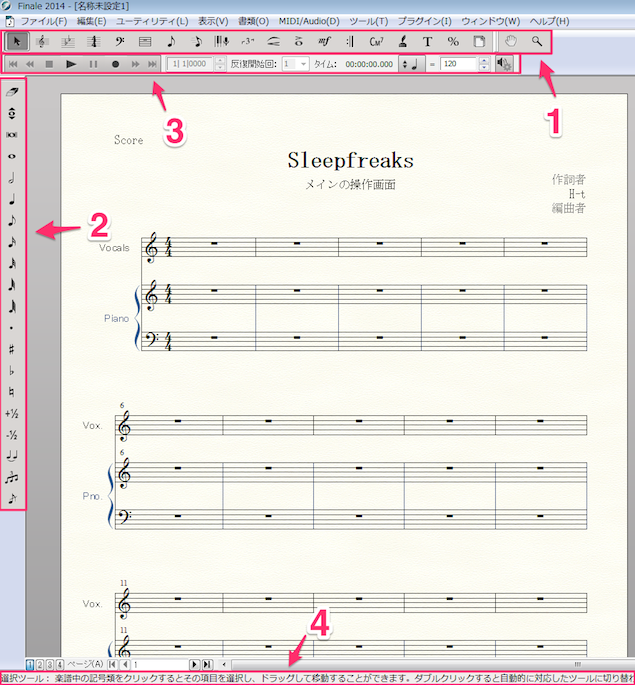Switch to layer 1
635x685 pixels.
30,665
